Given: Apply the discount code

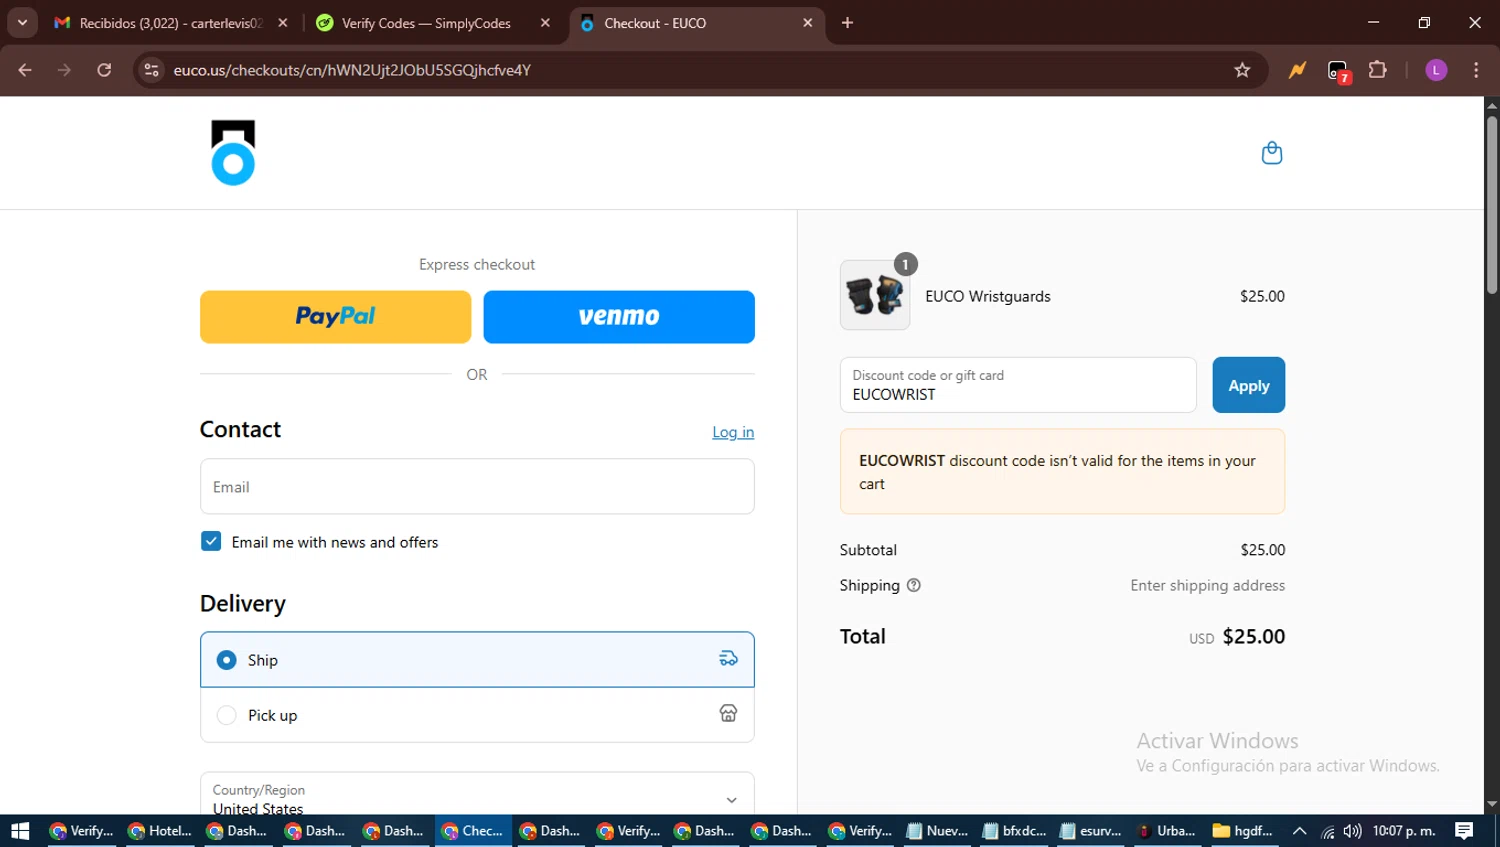Looking at the screenshot, I should click(1248, 385).
